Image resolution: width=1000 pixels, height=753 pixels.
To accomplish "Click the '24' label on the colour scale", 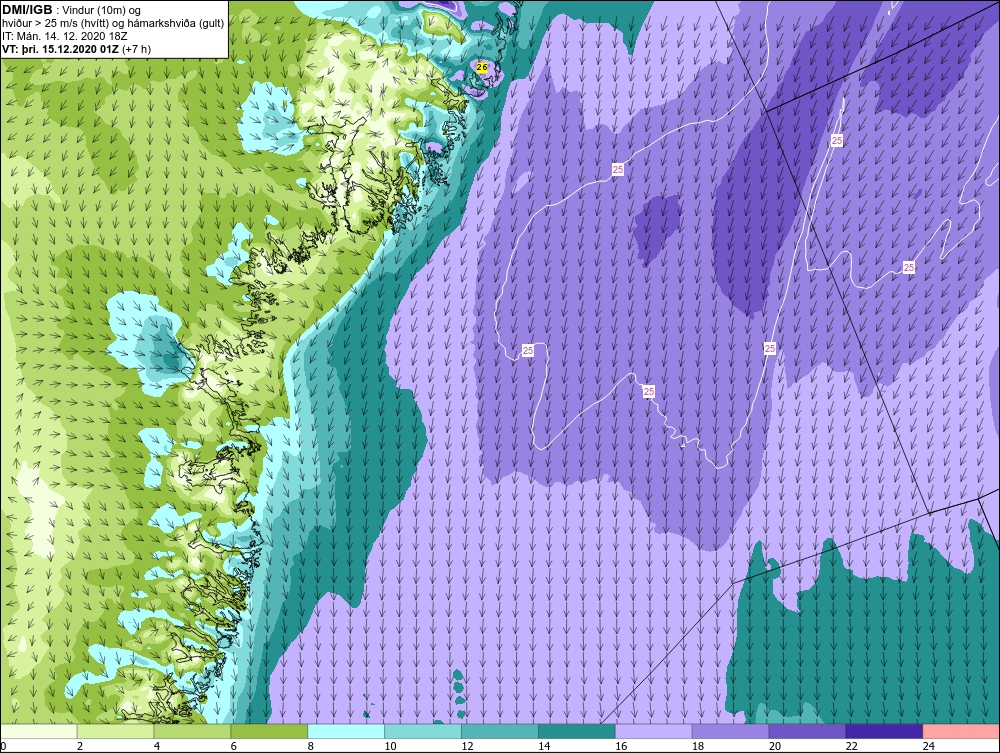I will [x=929, y=746].
